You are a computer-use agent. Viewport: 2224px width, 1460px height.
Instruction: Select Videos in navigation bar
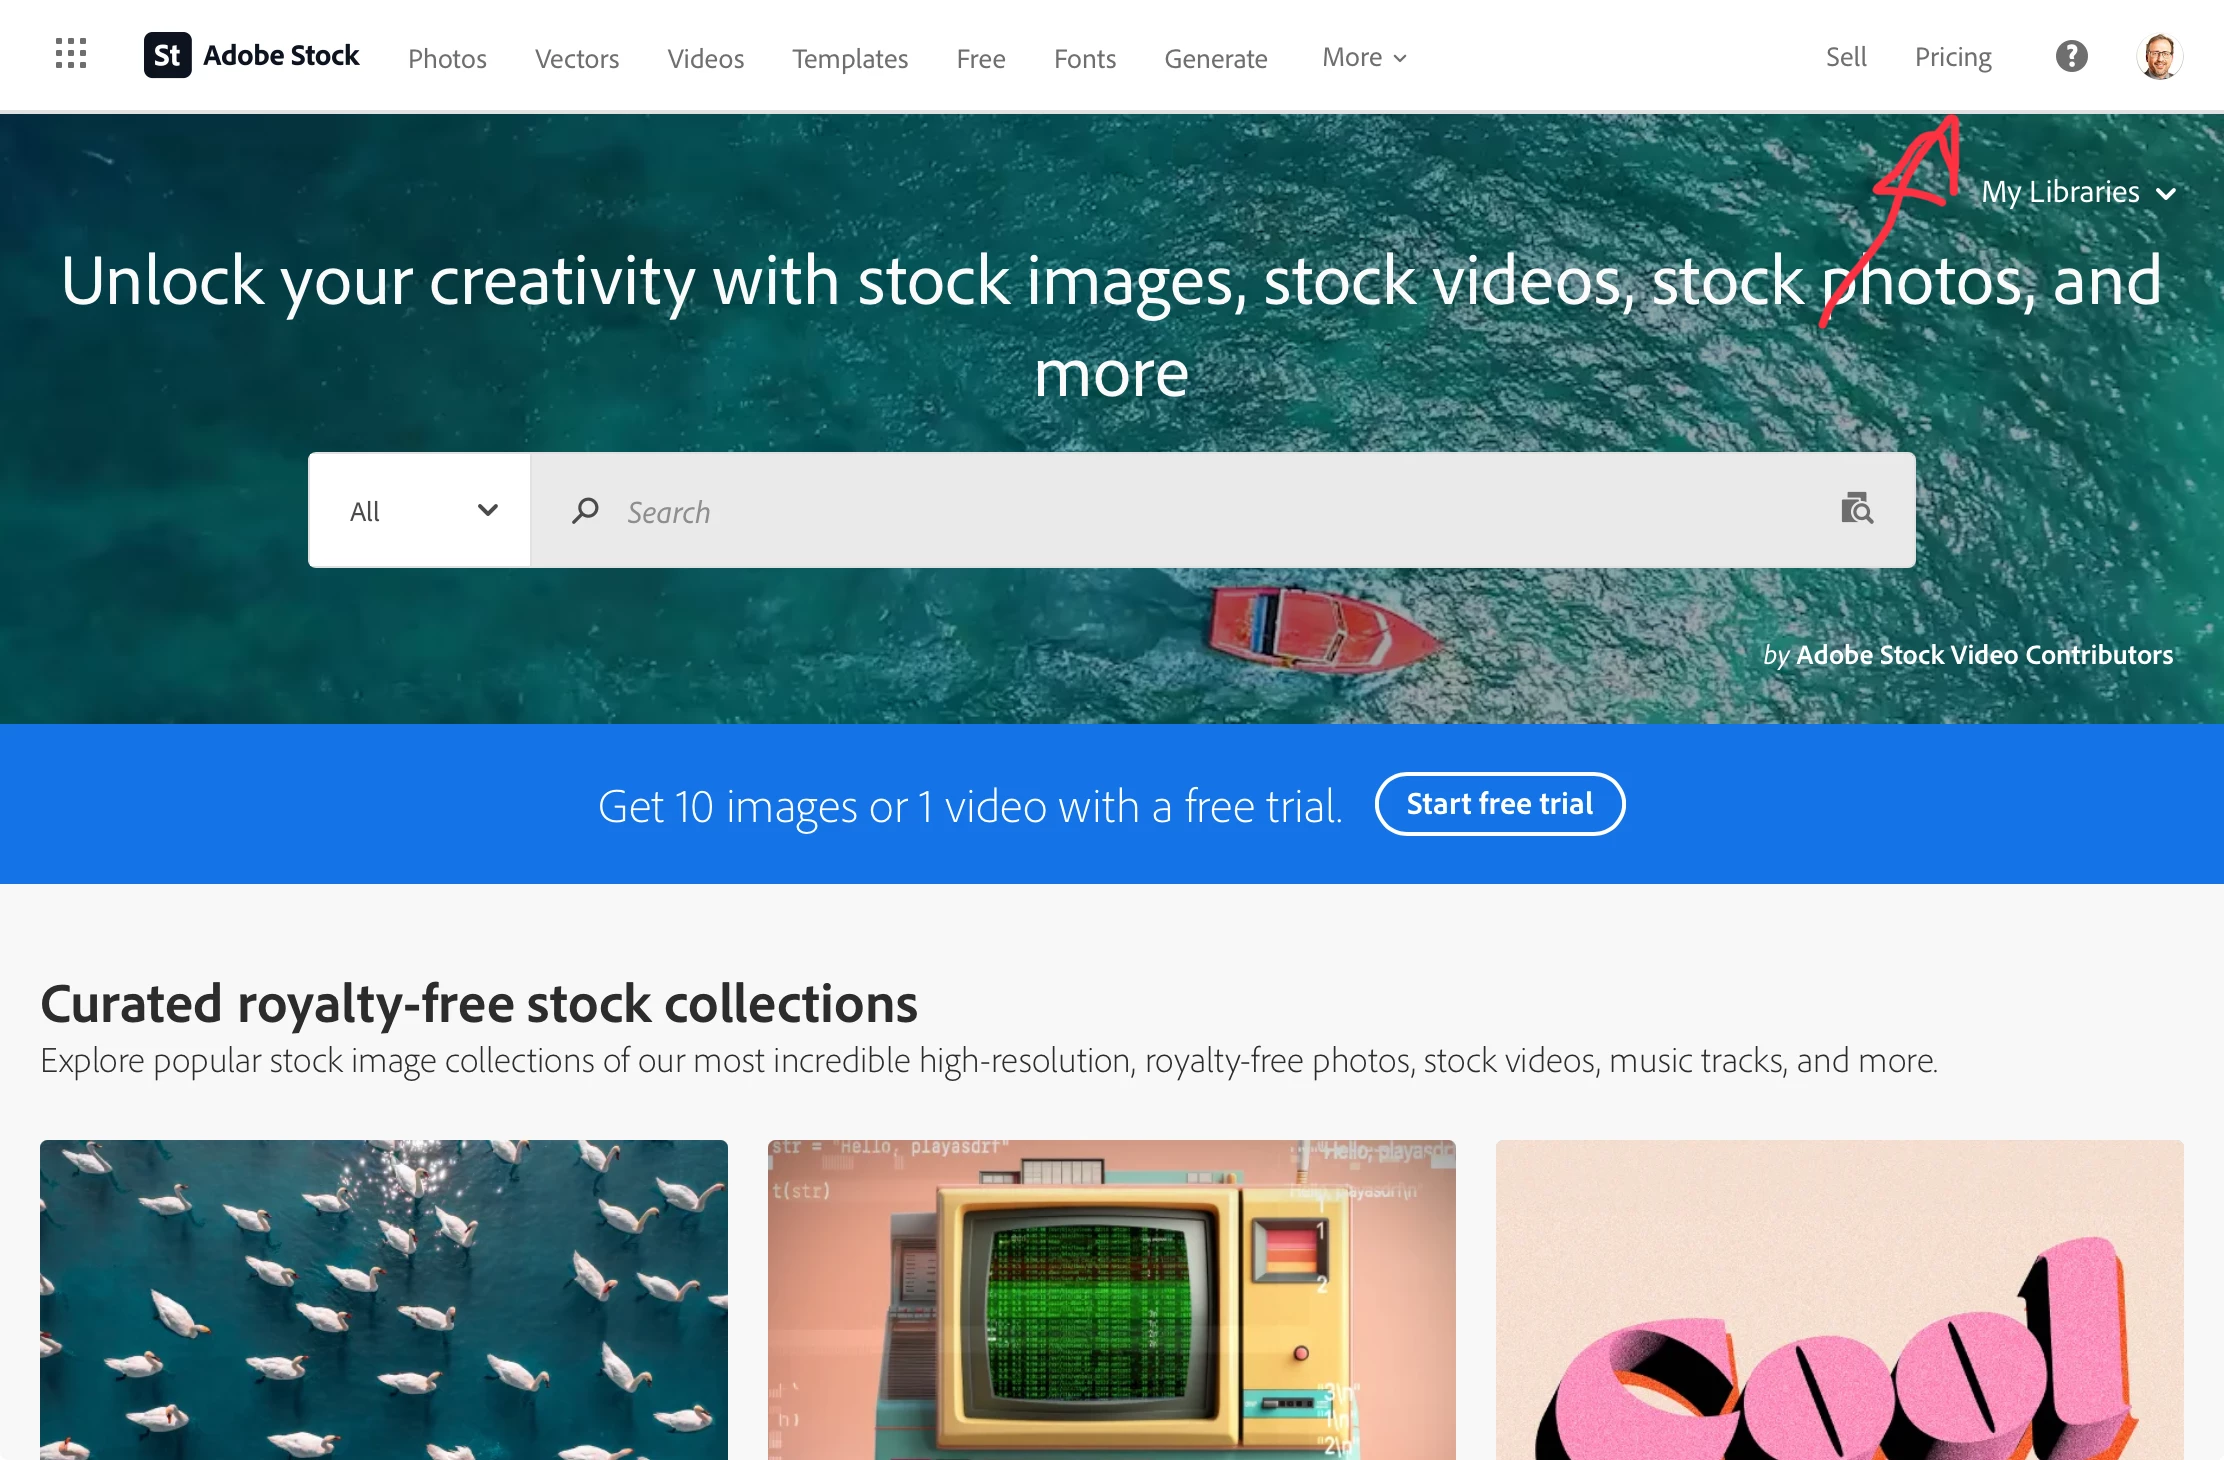706,58
